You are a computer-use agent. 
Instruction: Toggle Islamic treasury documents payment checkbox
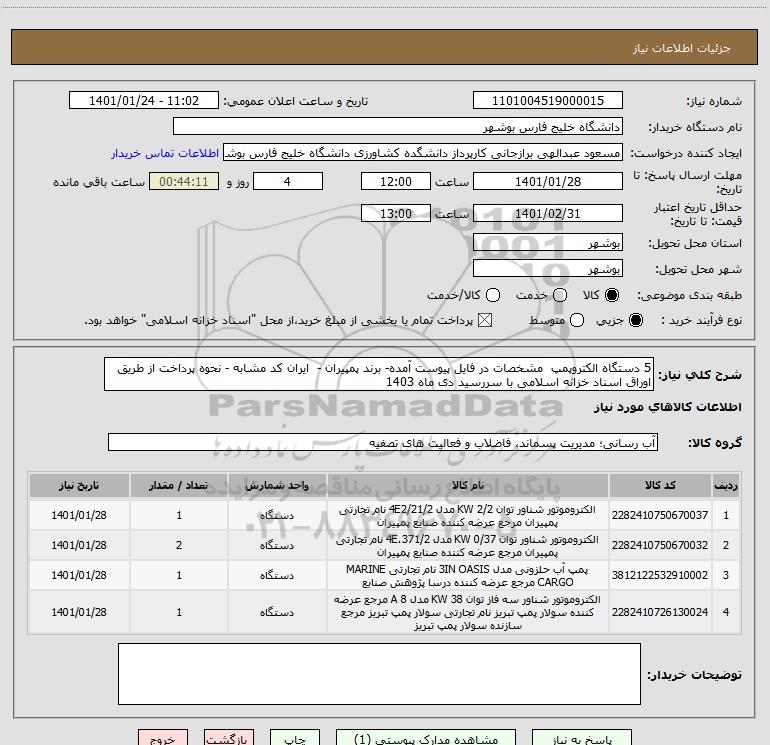click(x=485, y=320)
